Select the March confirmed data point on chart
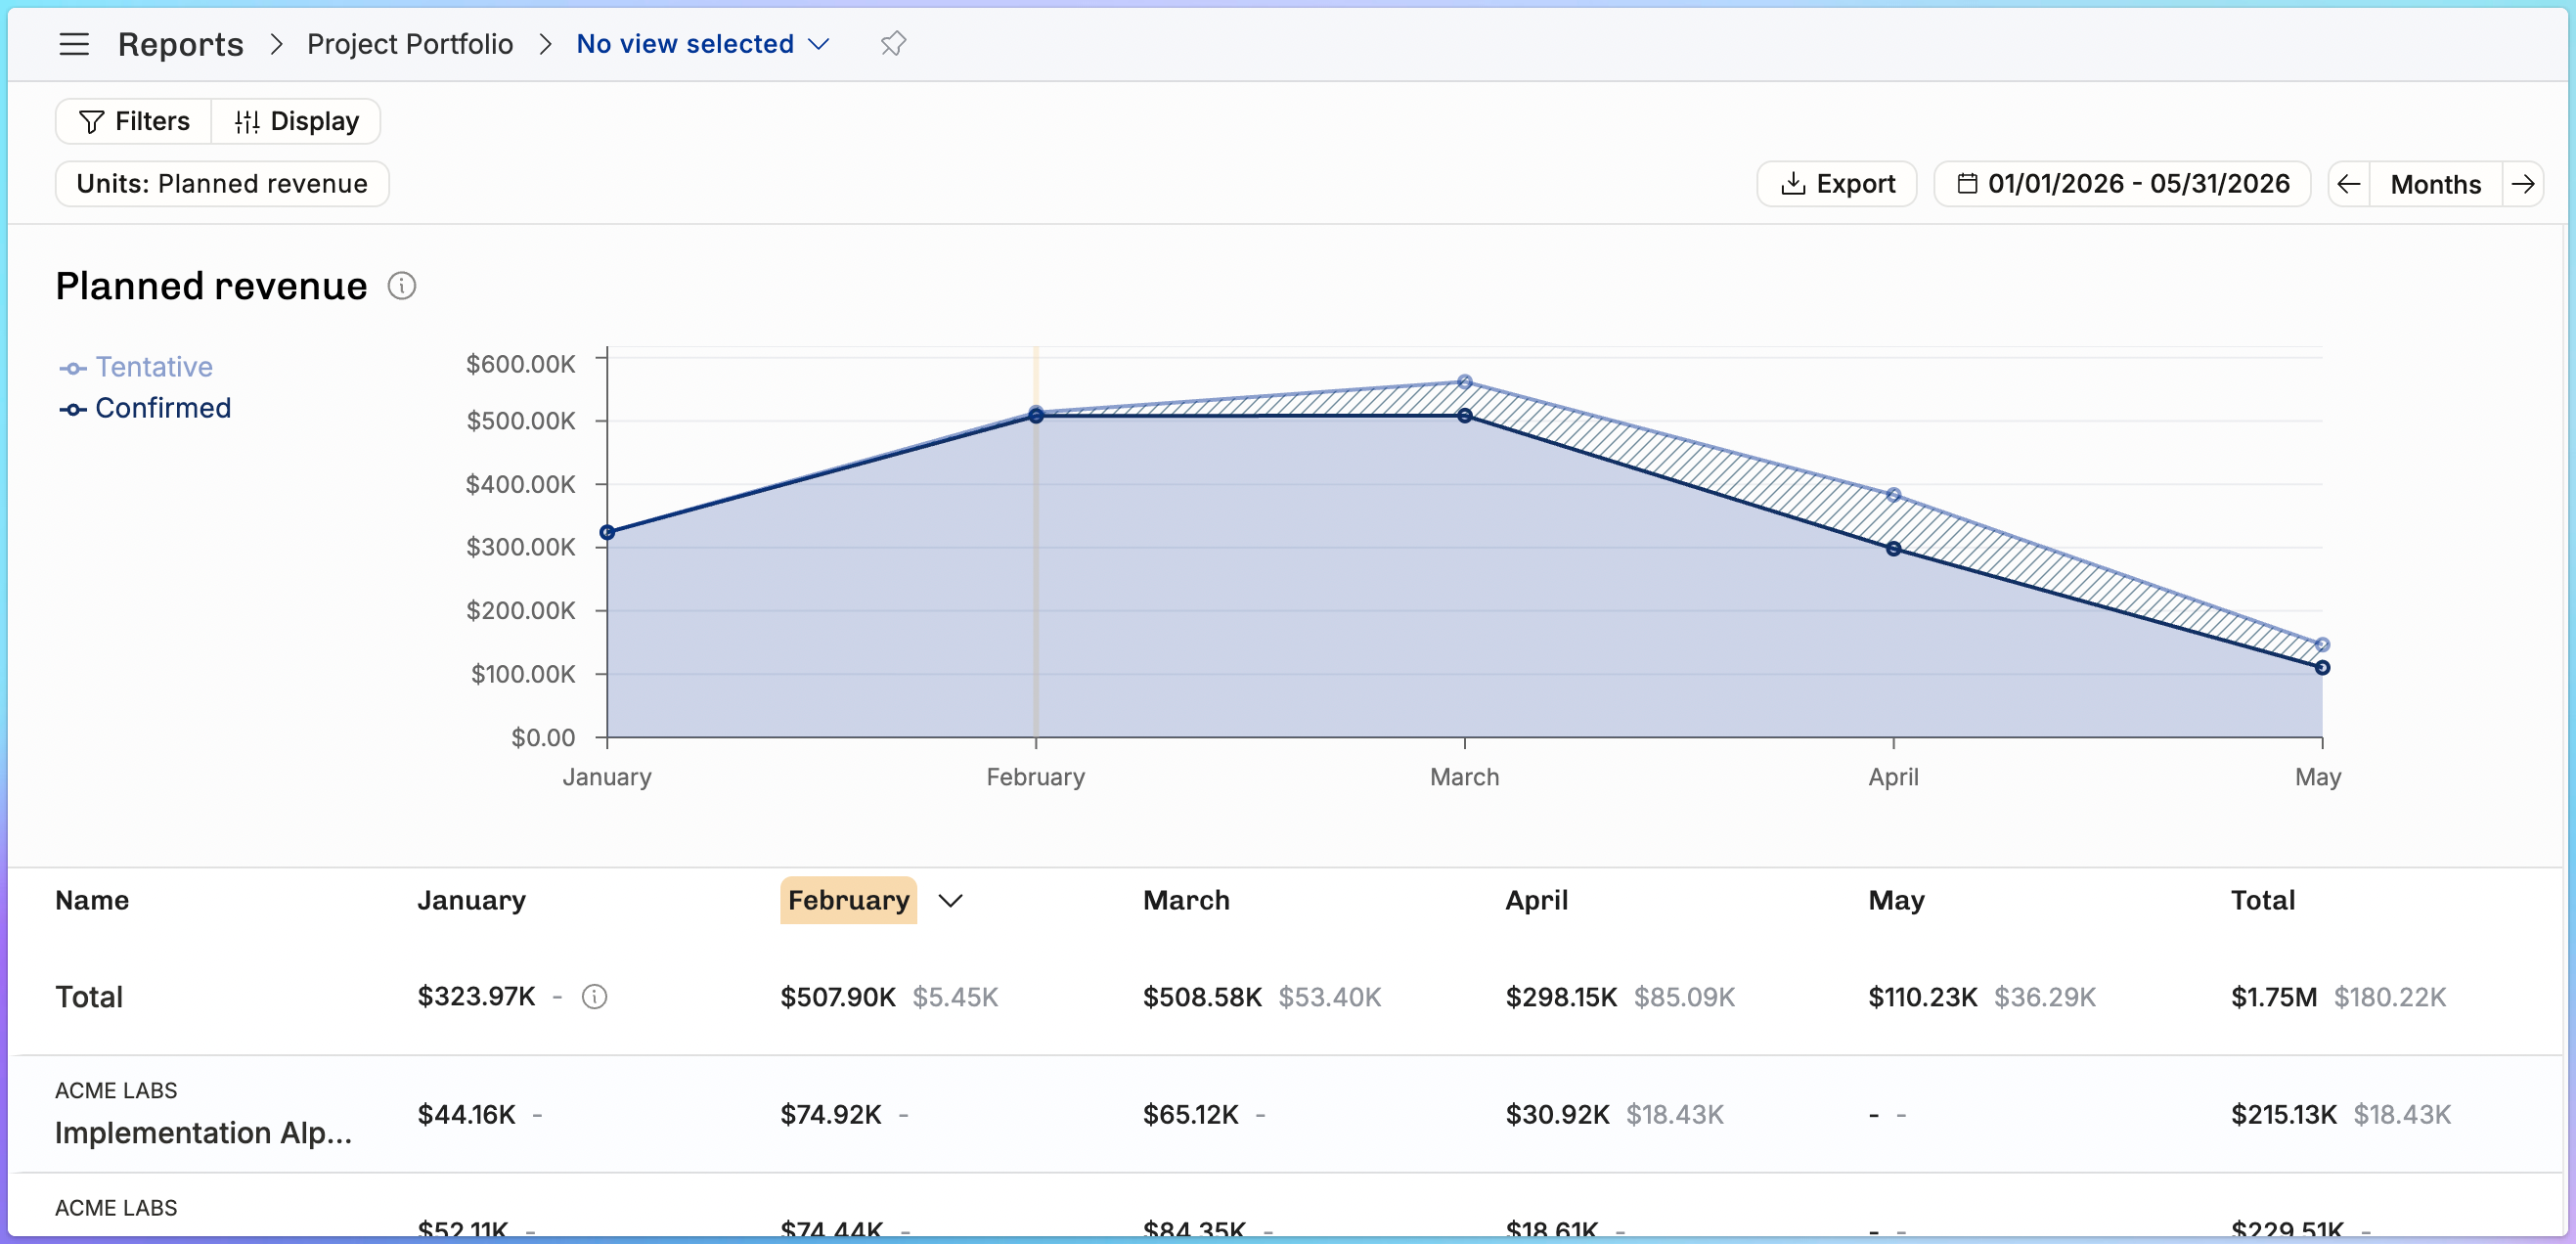The image size is (2576, 1244). point(1464,416)
